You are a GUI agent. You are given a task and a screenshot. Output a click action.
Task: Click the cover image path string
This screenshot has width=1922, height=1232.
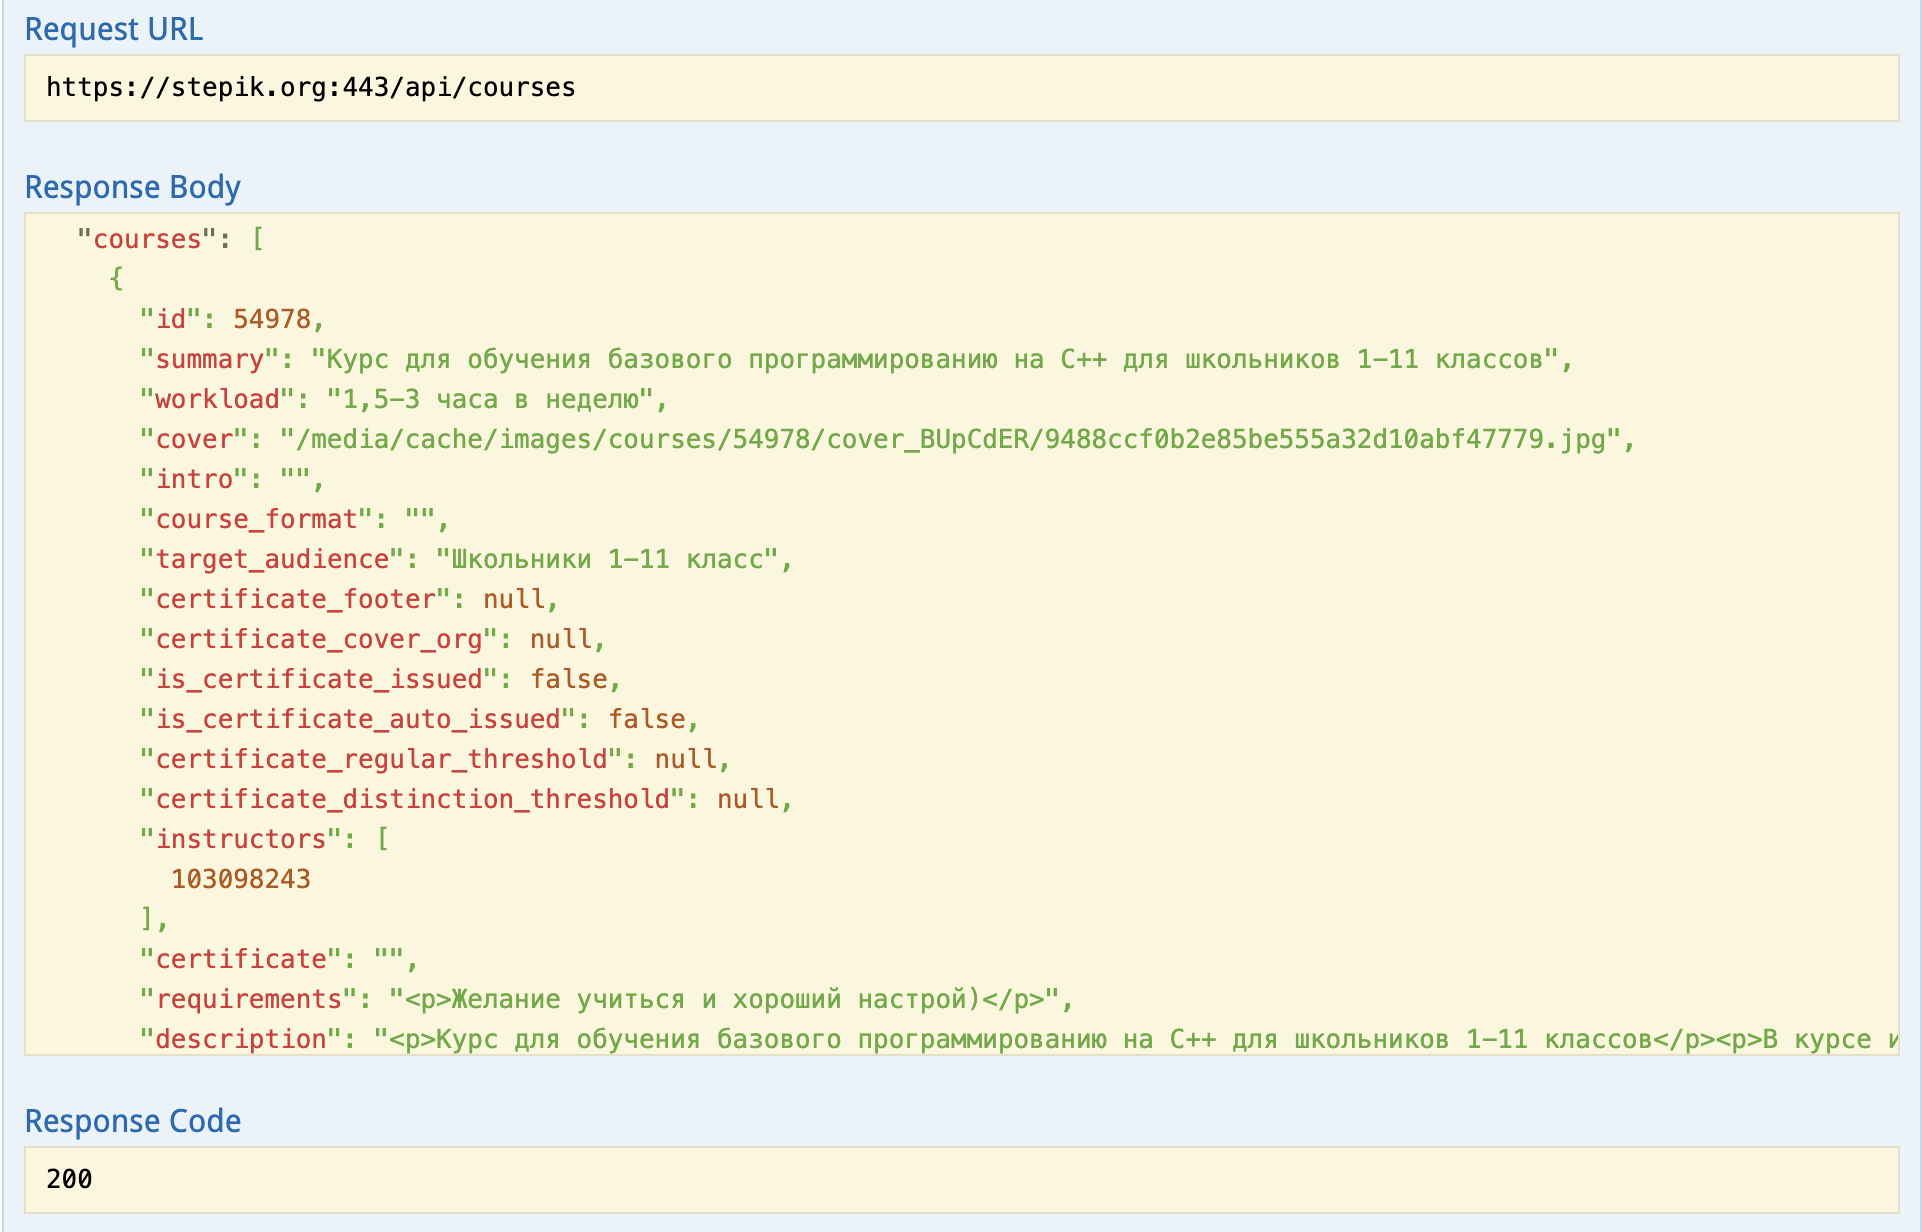pyautogui.click(x=950, y=440)
